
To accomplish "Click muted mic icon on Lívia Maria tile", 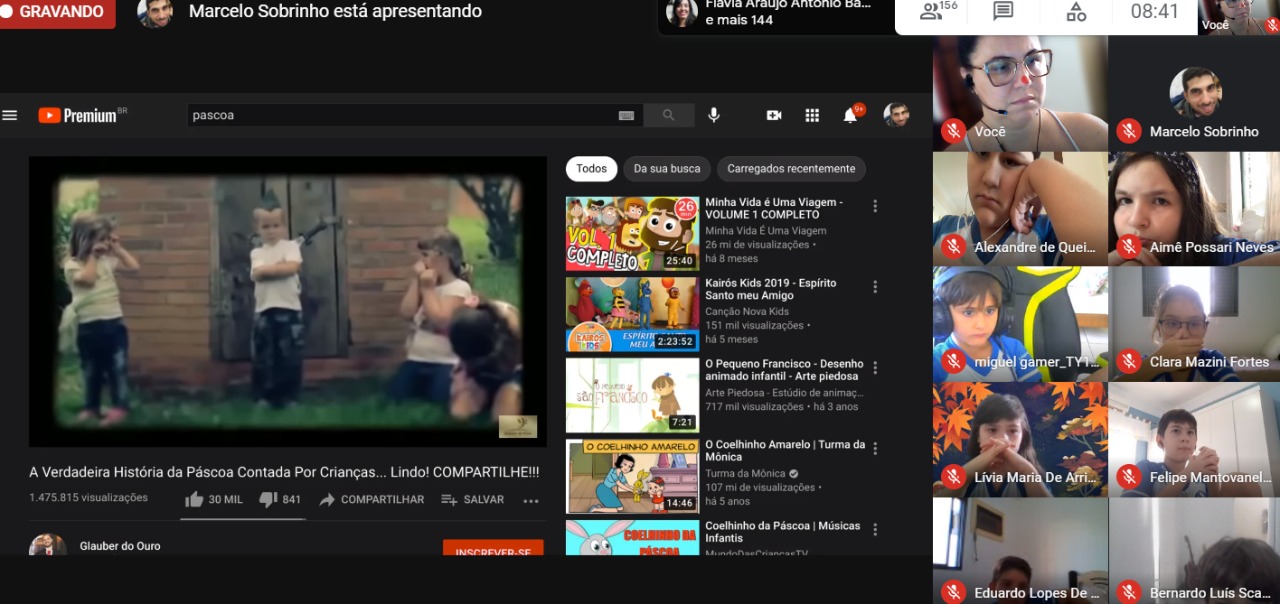I will pos(953,477).
